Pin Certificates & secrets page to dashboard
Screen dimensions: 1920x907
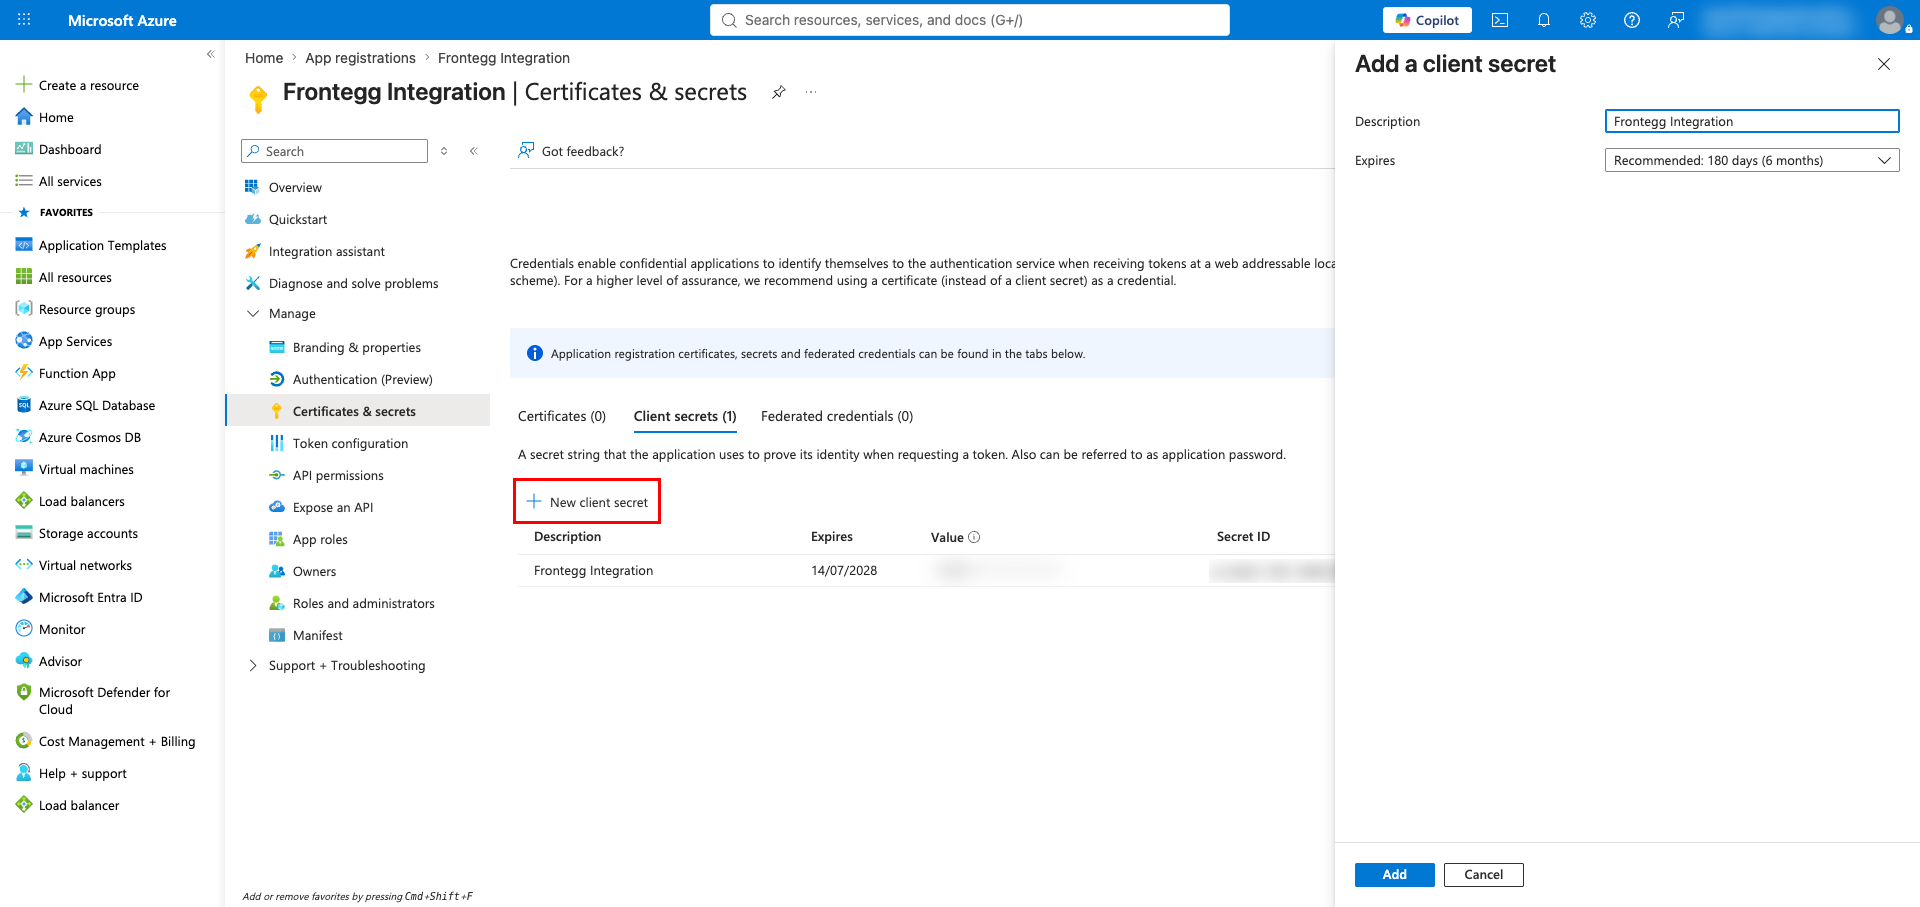pos(779,92)
